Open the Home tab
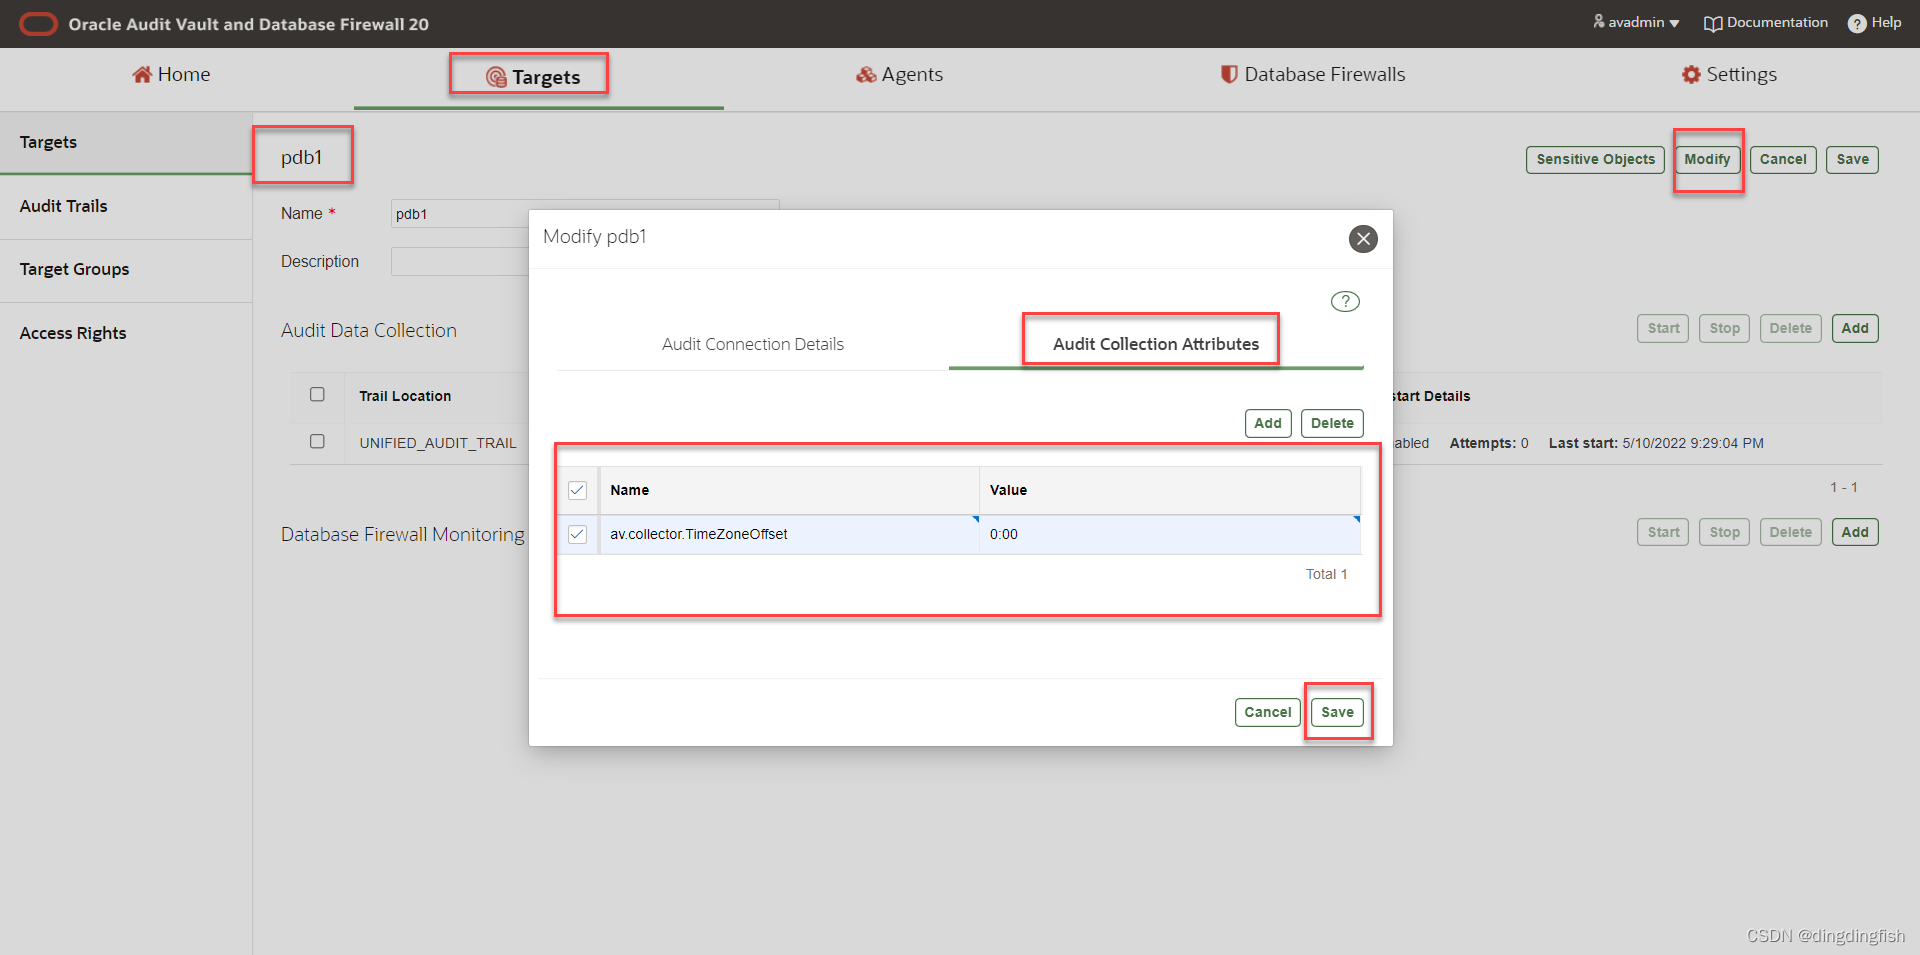This screenshot has width=1920, height=955. (171, 74)
